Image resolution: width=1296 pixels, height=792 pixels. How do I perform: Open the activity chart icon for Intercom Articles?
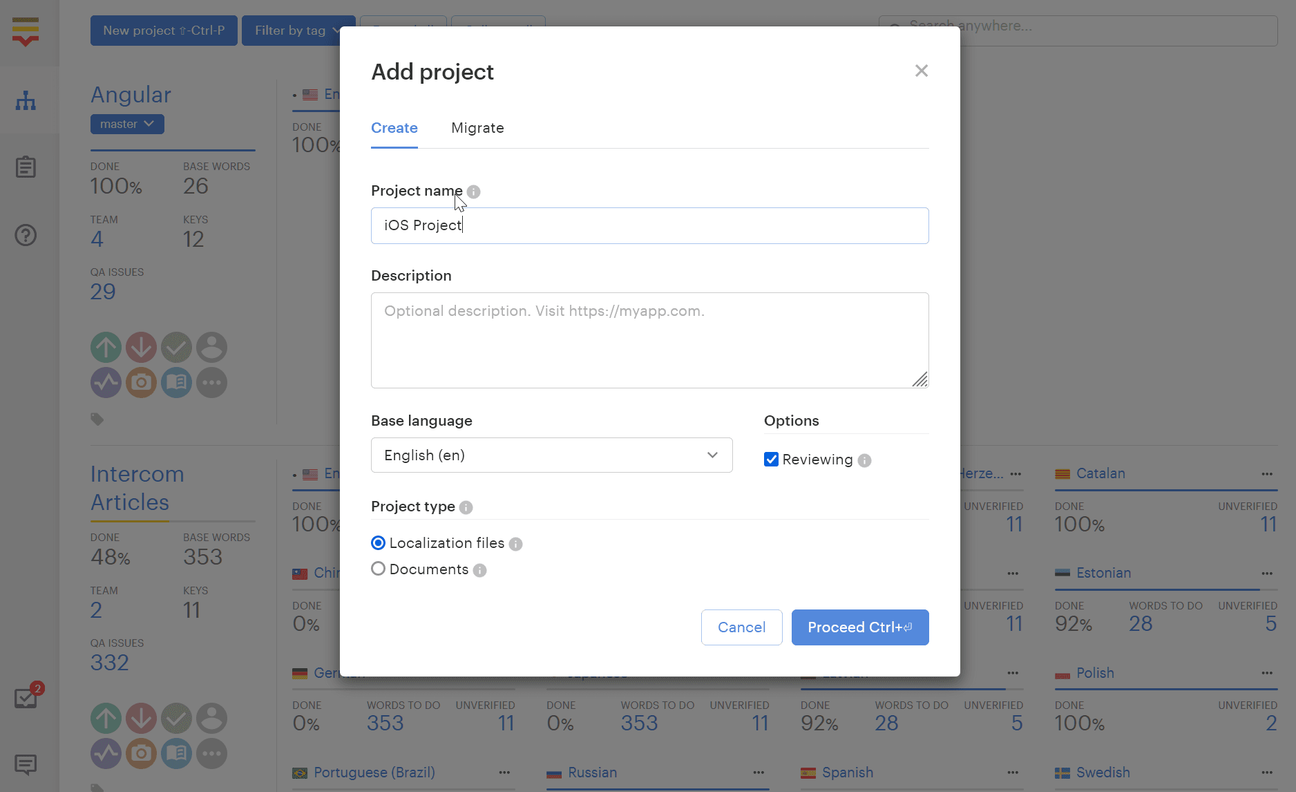point(106,753)
